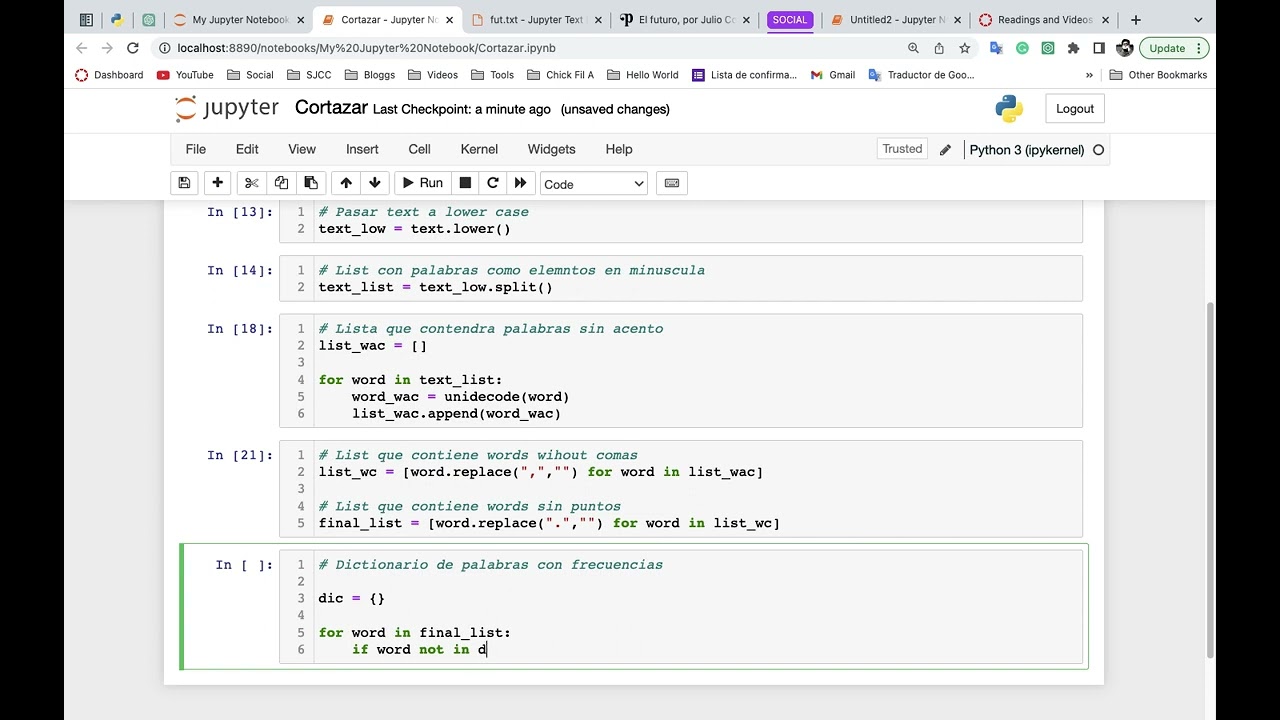Viewport: 1280px width, 720px height.
Task: Open the Cell menu
Action: 419,149
